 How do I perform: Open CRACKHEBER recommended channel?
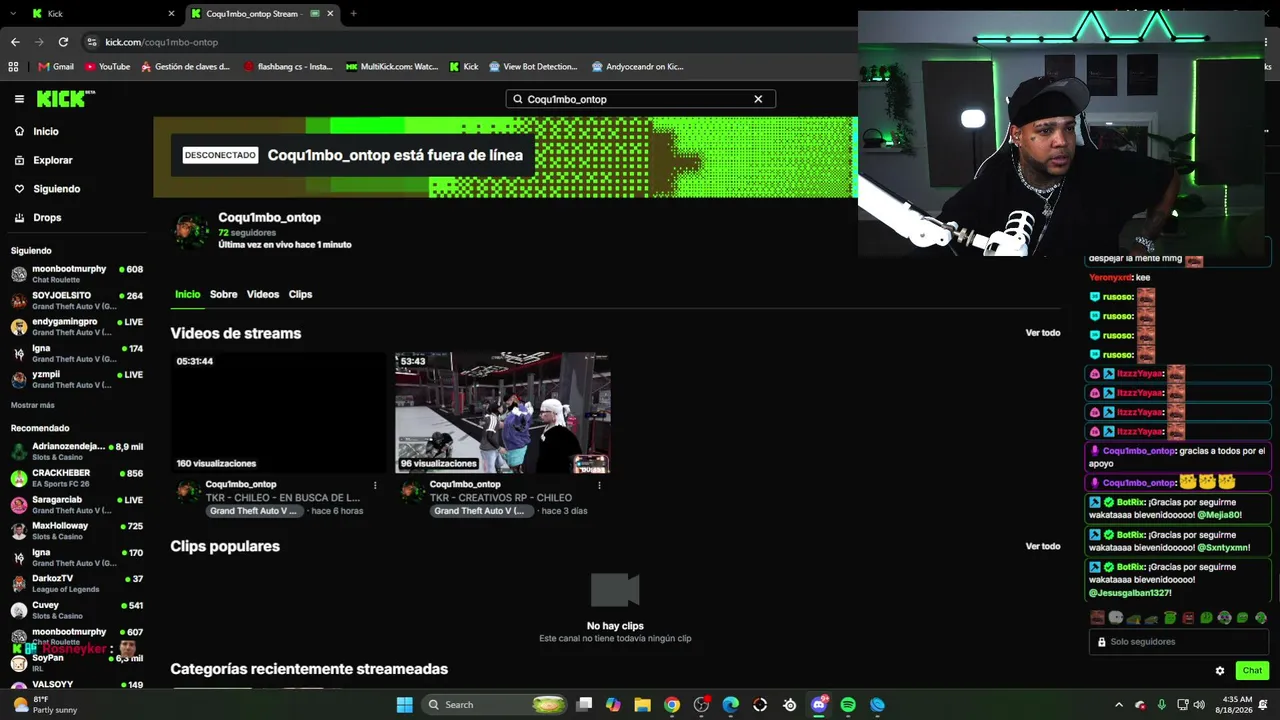76,478
